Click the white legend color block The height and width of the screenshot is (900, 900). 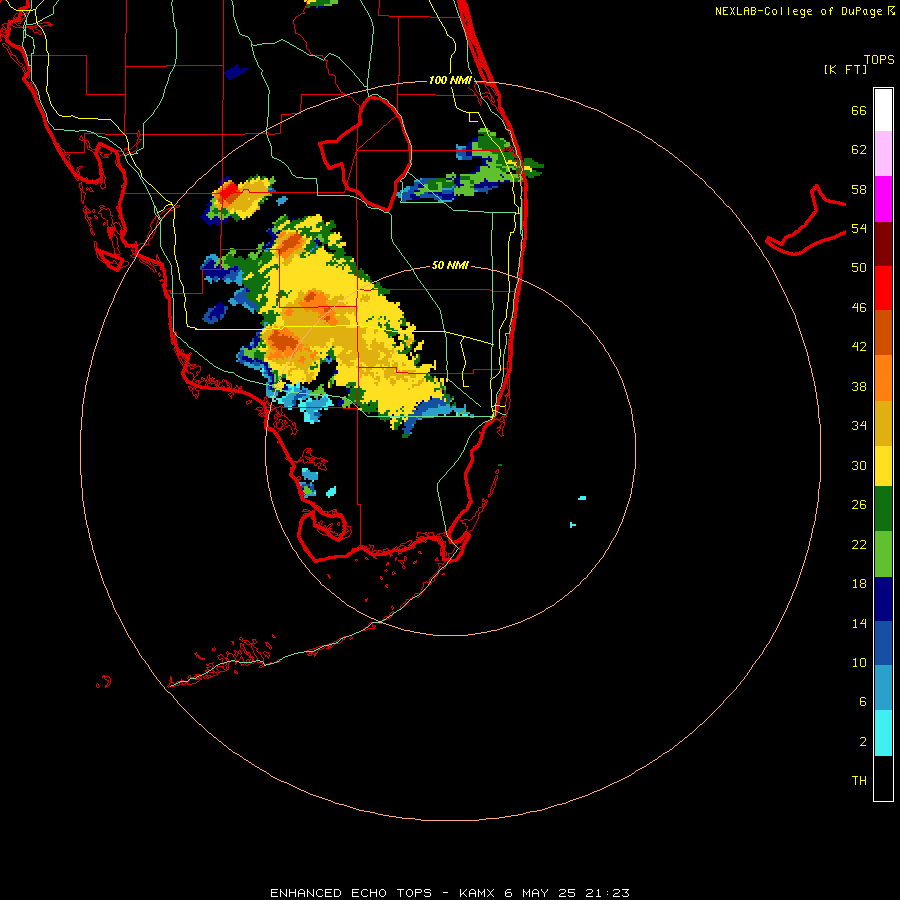883,110
